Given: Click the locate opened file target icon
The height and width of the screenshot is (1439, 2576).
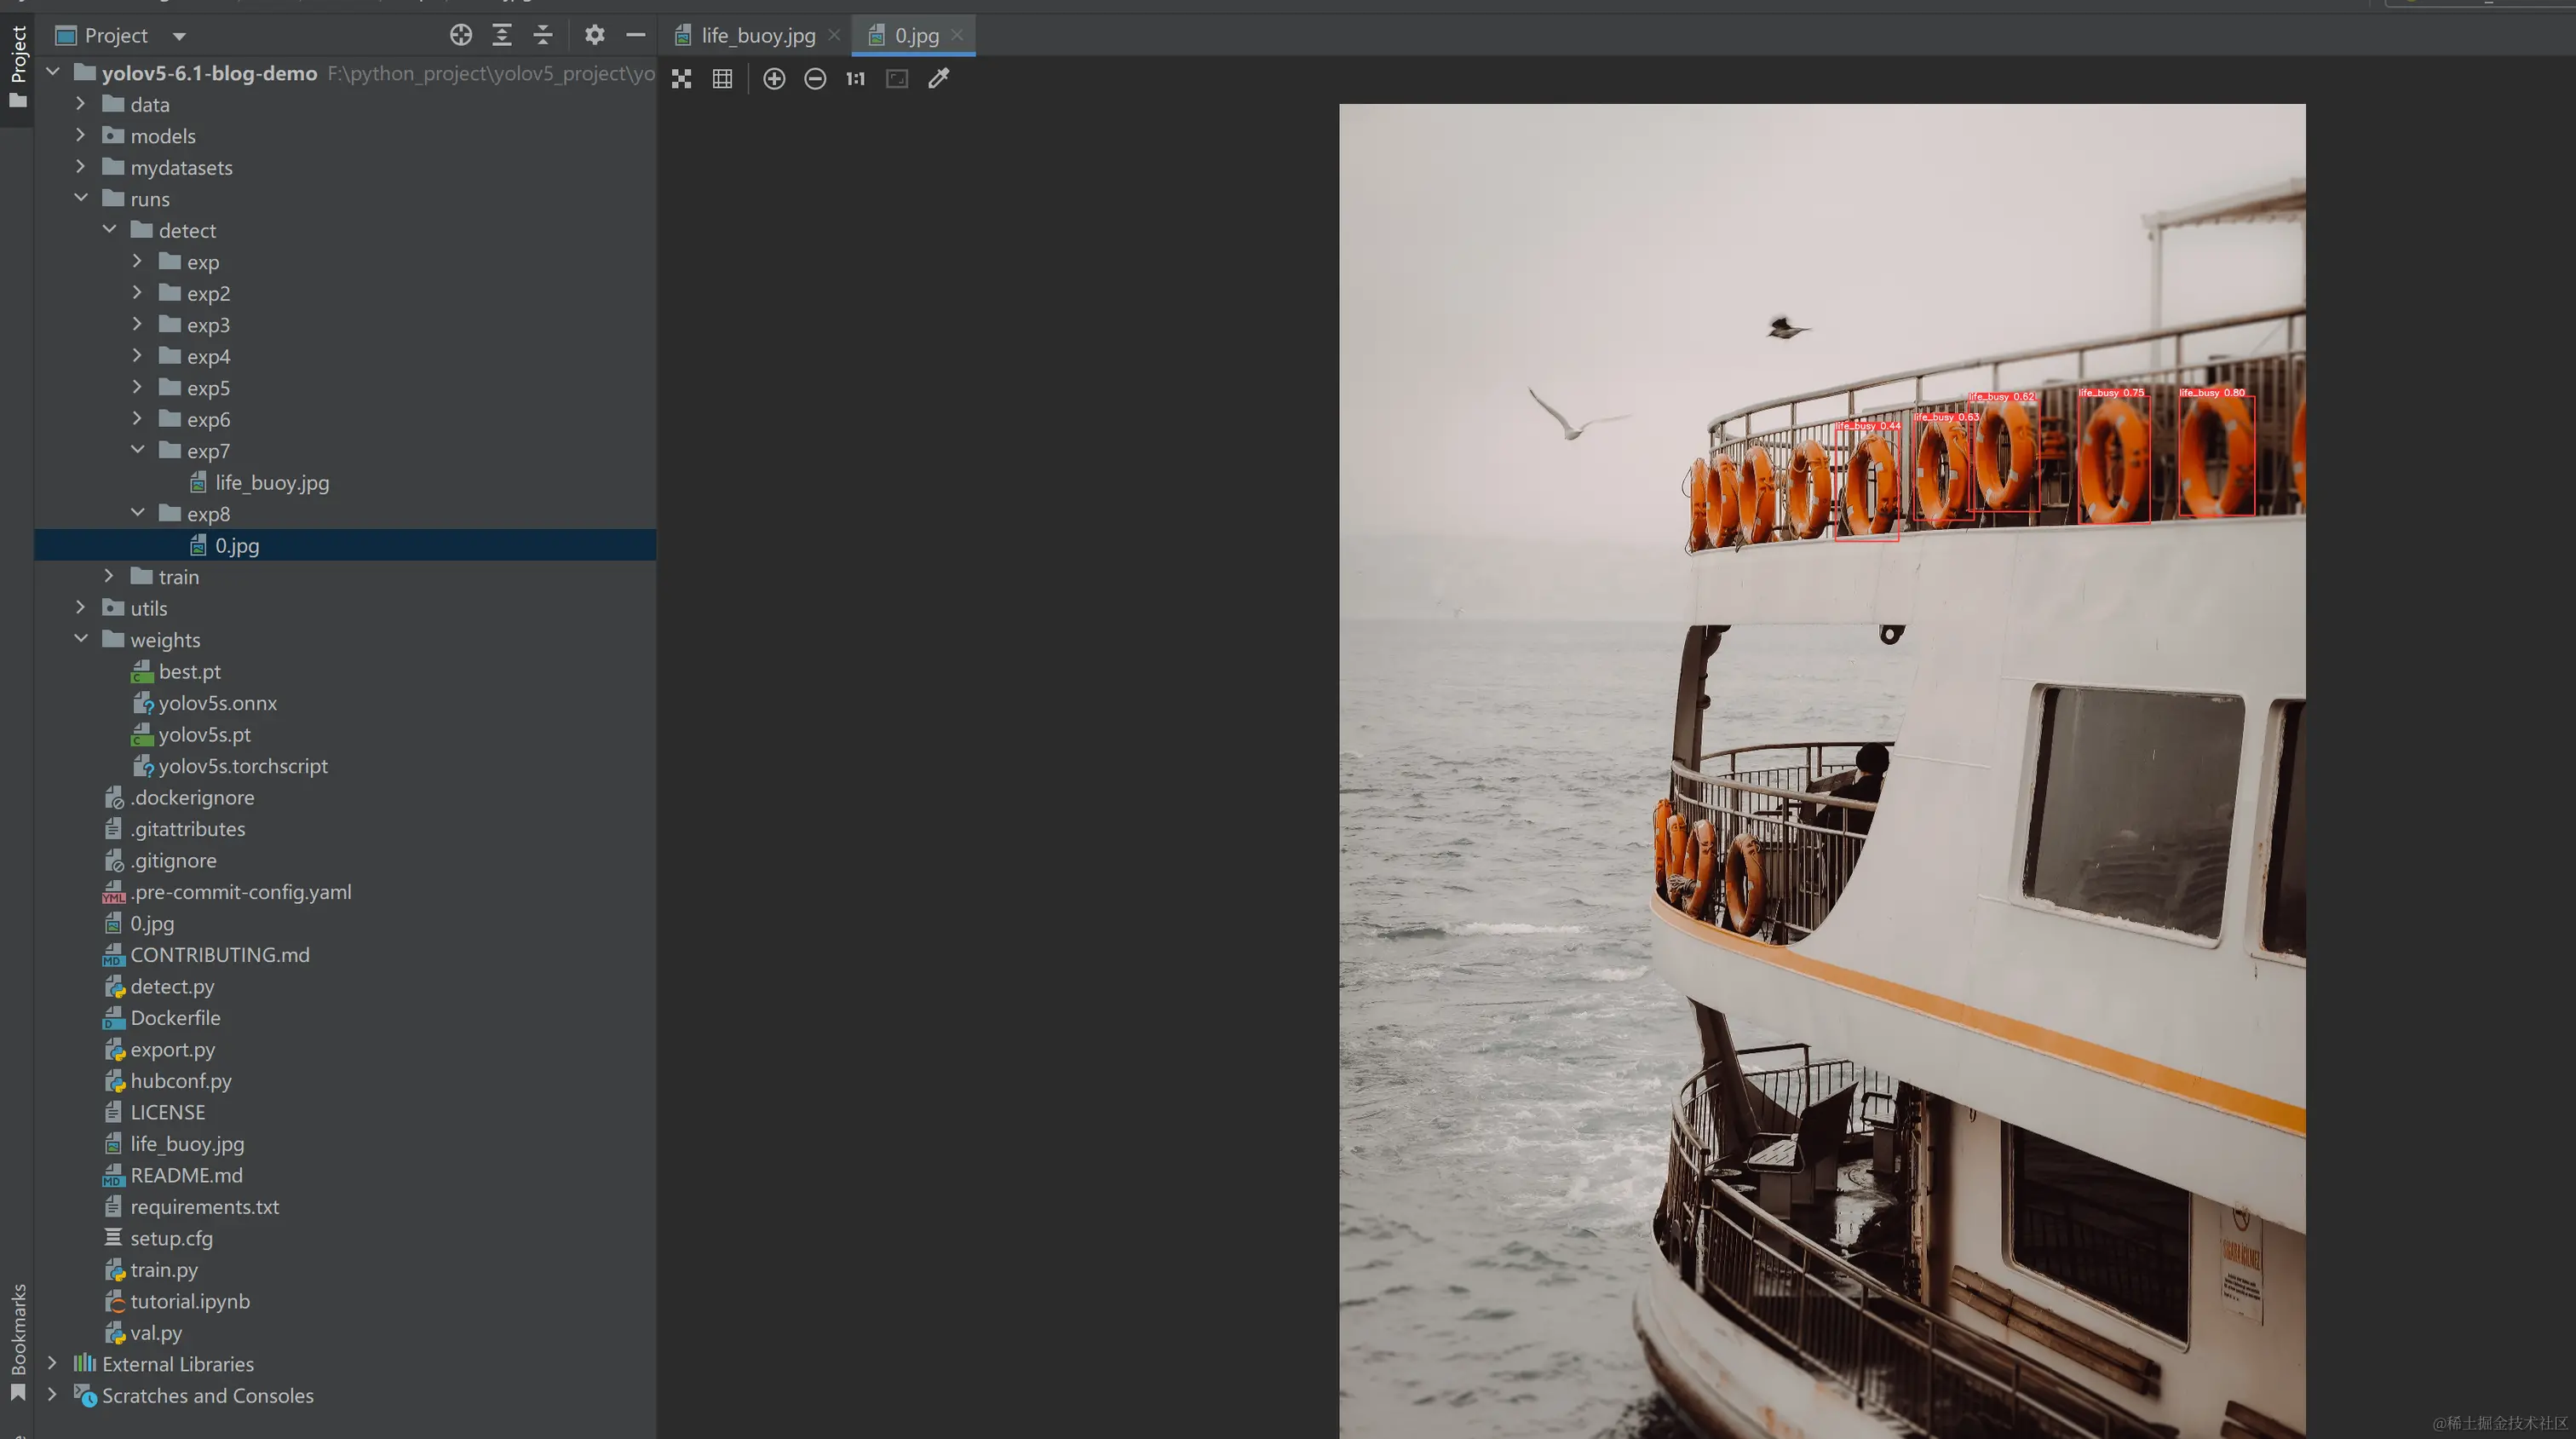Looking at the screenshot, I should (x=460, y=36).
